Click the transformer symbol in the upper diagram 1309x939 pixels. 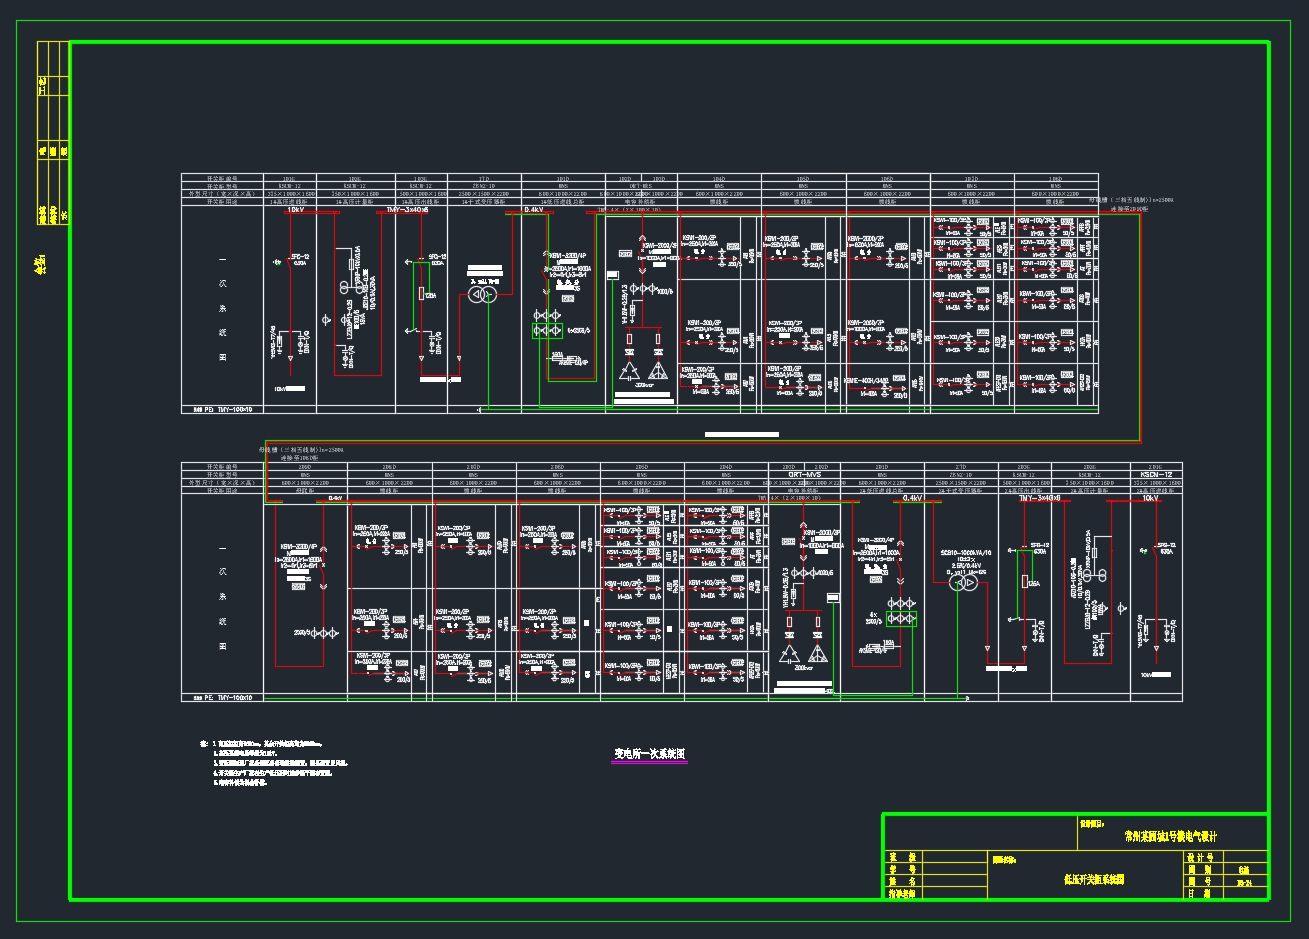pos(483,295)
